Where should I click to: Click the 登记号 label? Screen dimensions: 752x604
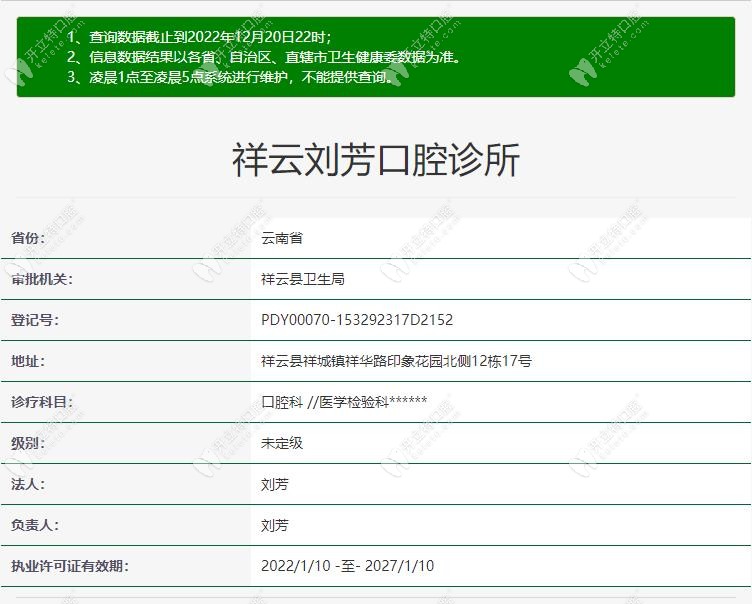click(35, 320)
